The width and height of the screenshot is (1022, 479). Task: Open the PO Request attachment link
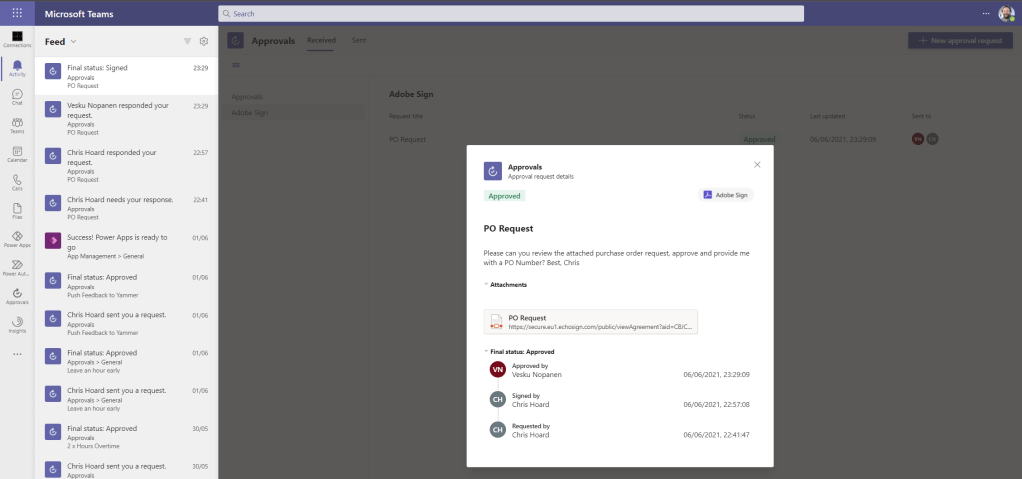pyautogui.click(x=590, y=321)
